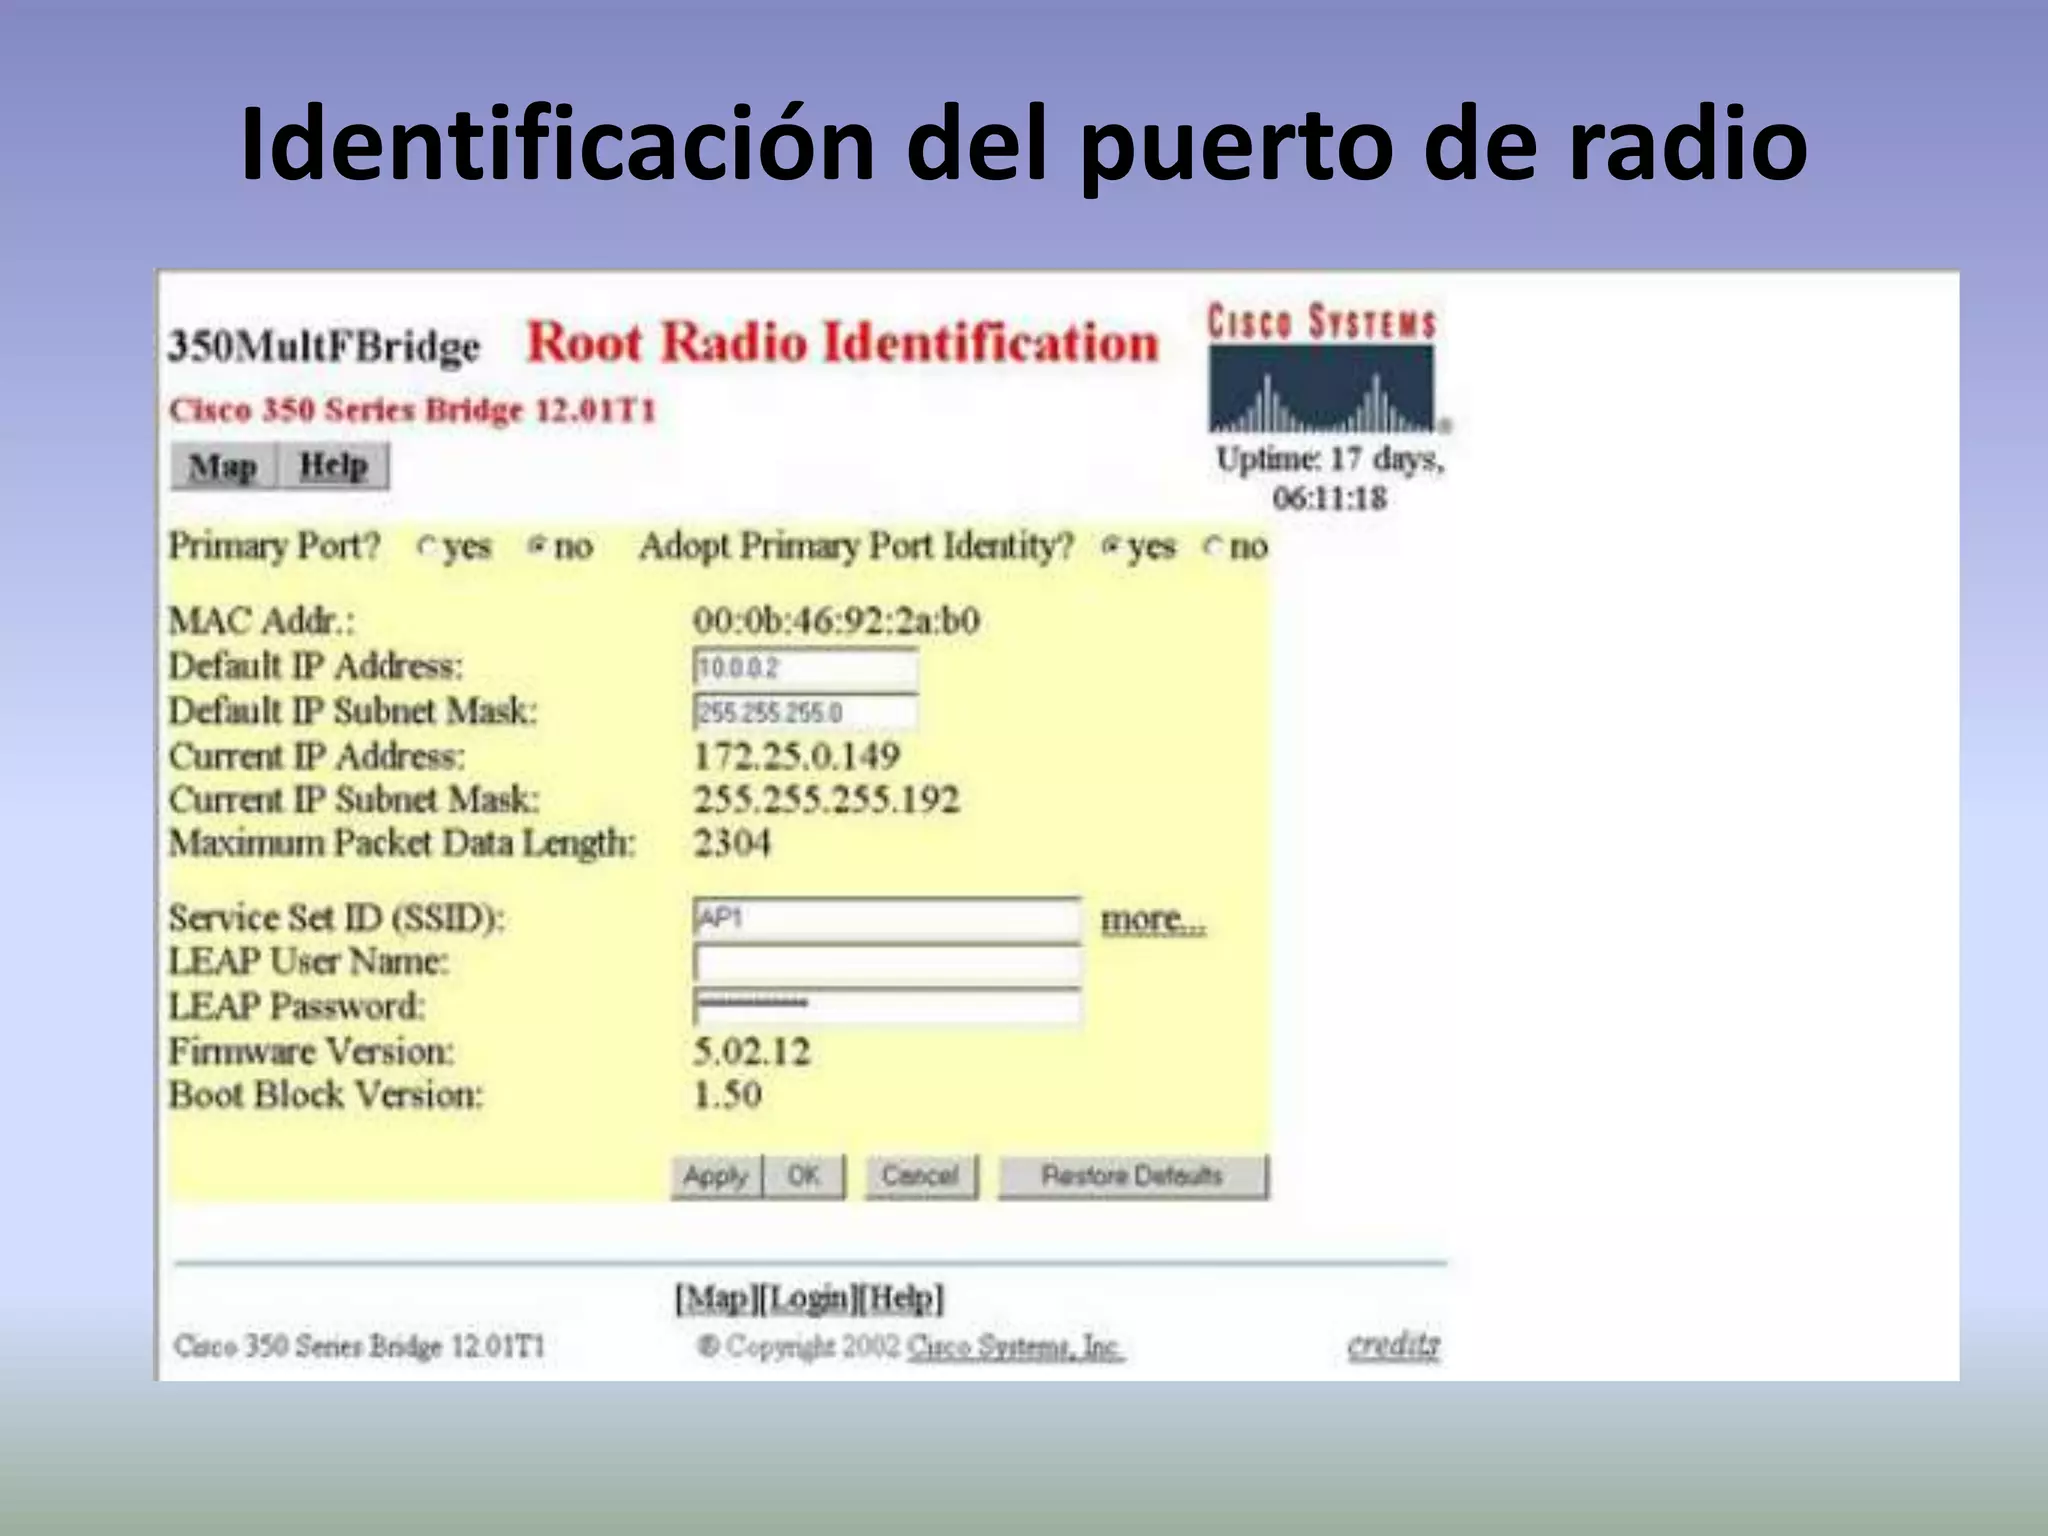Screen dimensions: 2048x1536
Task: Open the [Map] footer link
Action: [x=716, y=1299]
